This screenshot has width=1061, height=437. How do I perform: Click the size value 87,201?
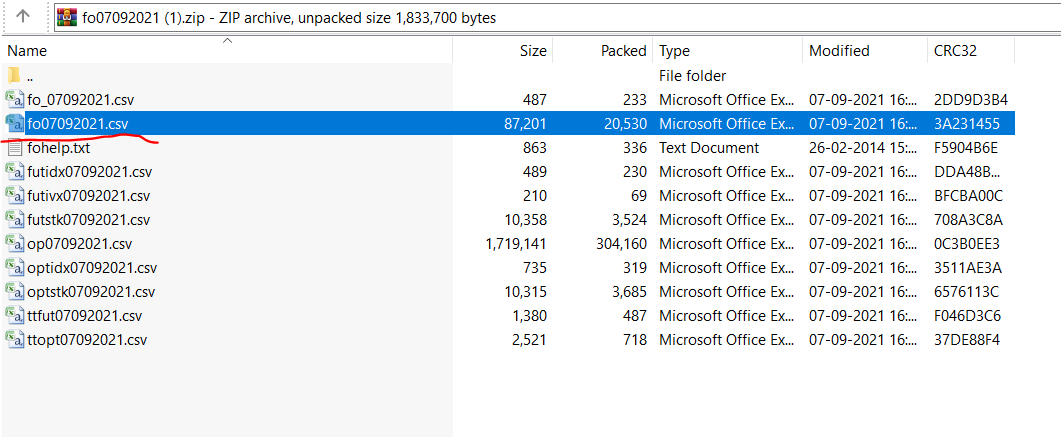pos(526,124)
